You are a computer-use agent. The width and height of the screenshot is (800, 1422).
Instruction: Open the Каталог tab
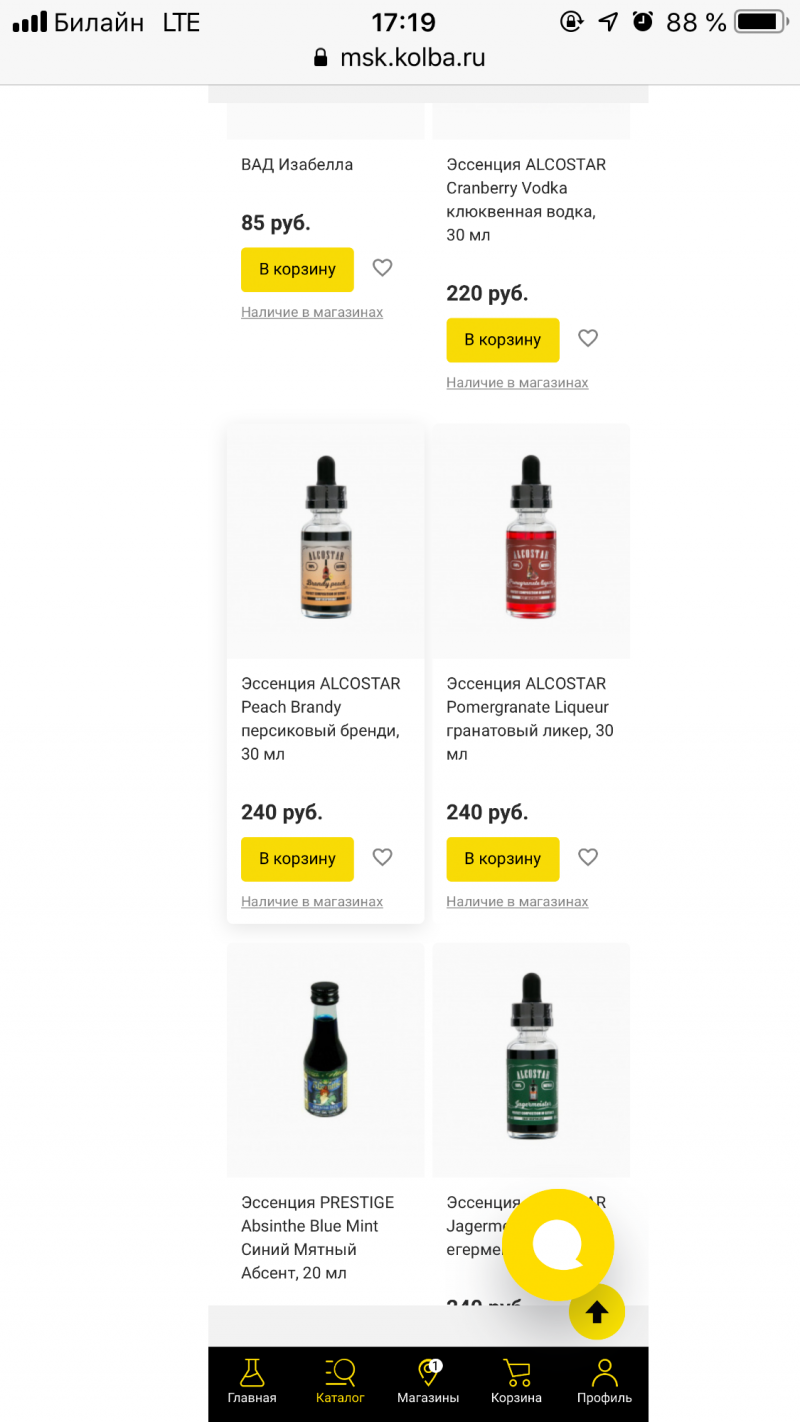coord(340,1382)
